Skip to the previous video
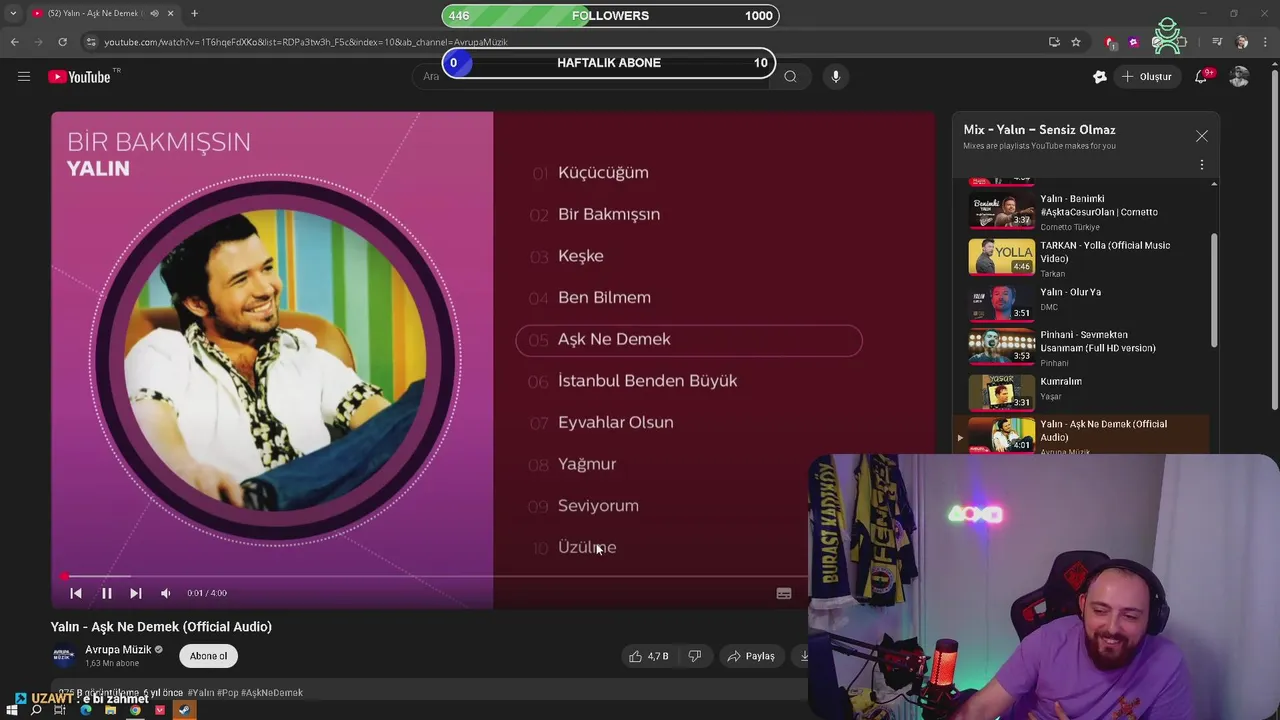The image size is (1280, 720). click(x=76, y=593)
